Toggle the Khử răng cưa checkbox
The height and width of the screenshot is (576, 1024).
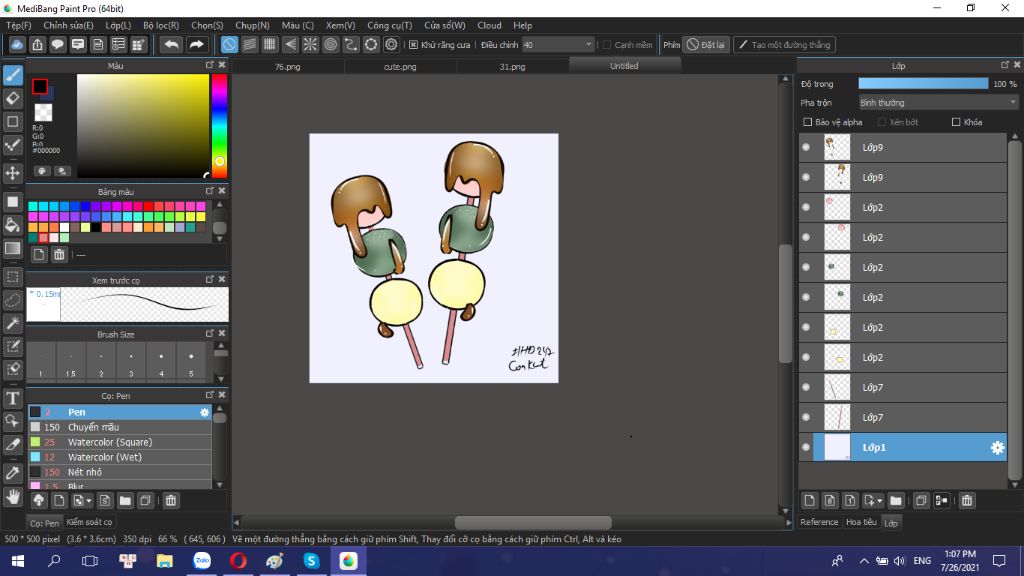click(413, 45)
